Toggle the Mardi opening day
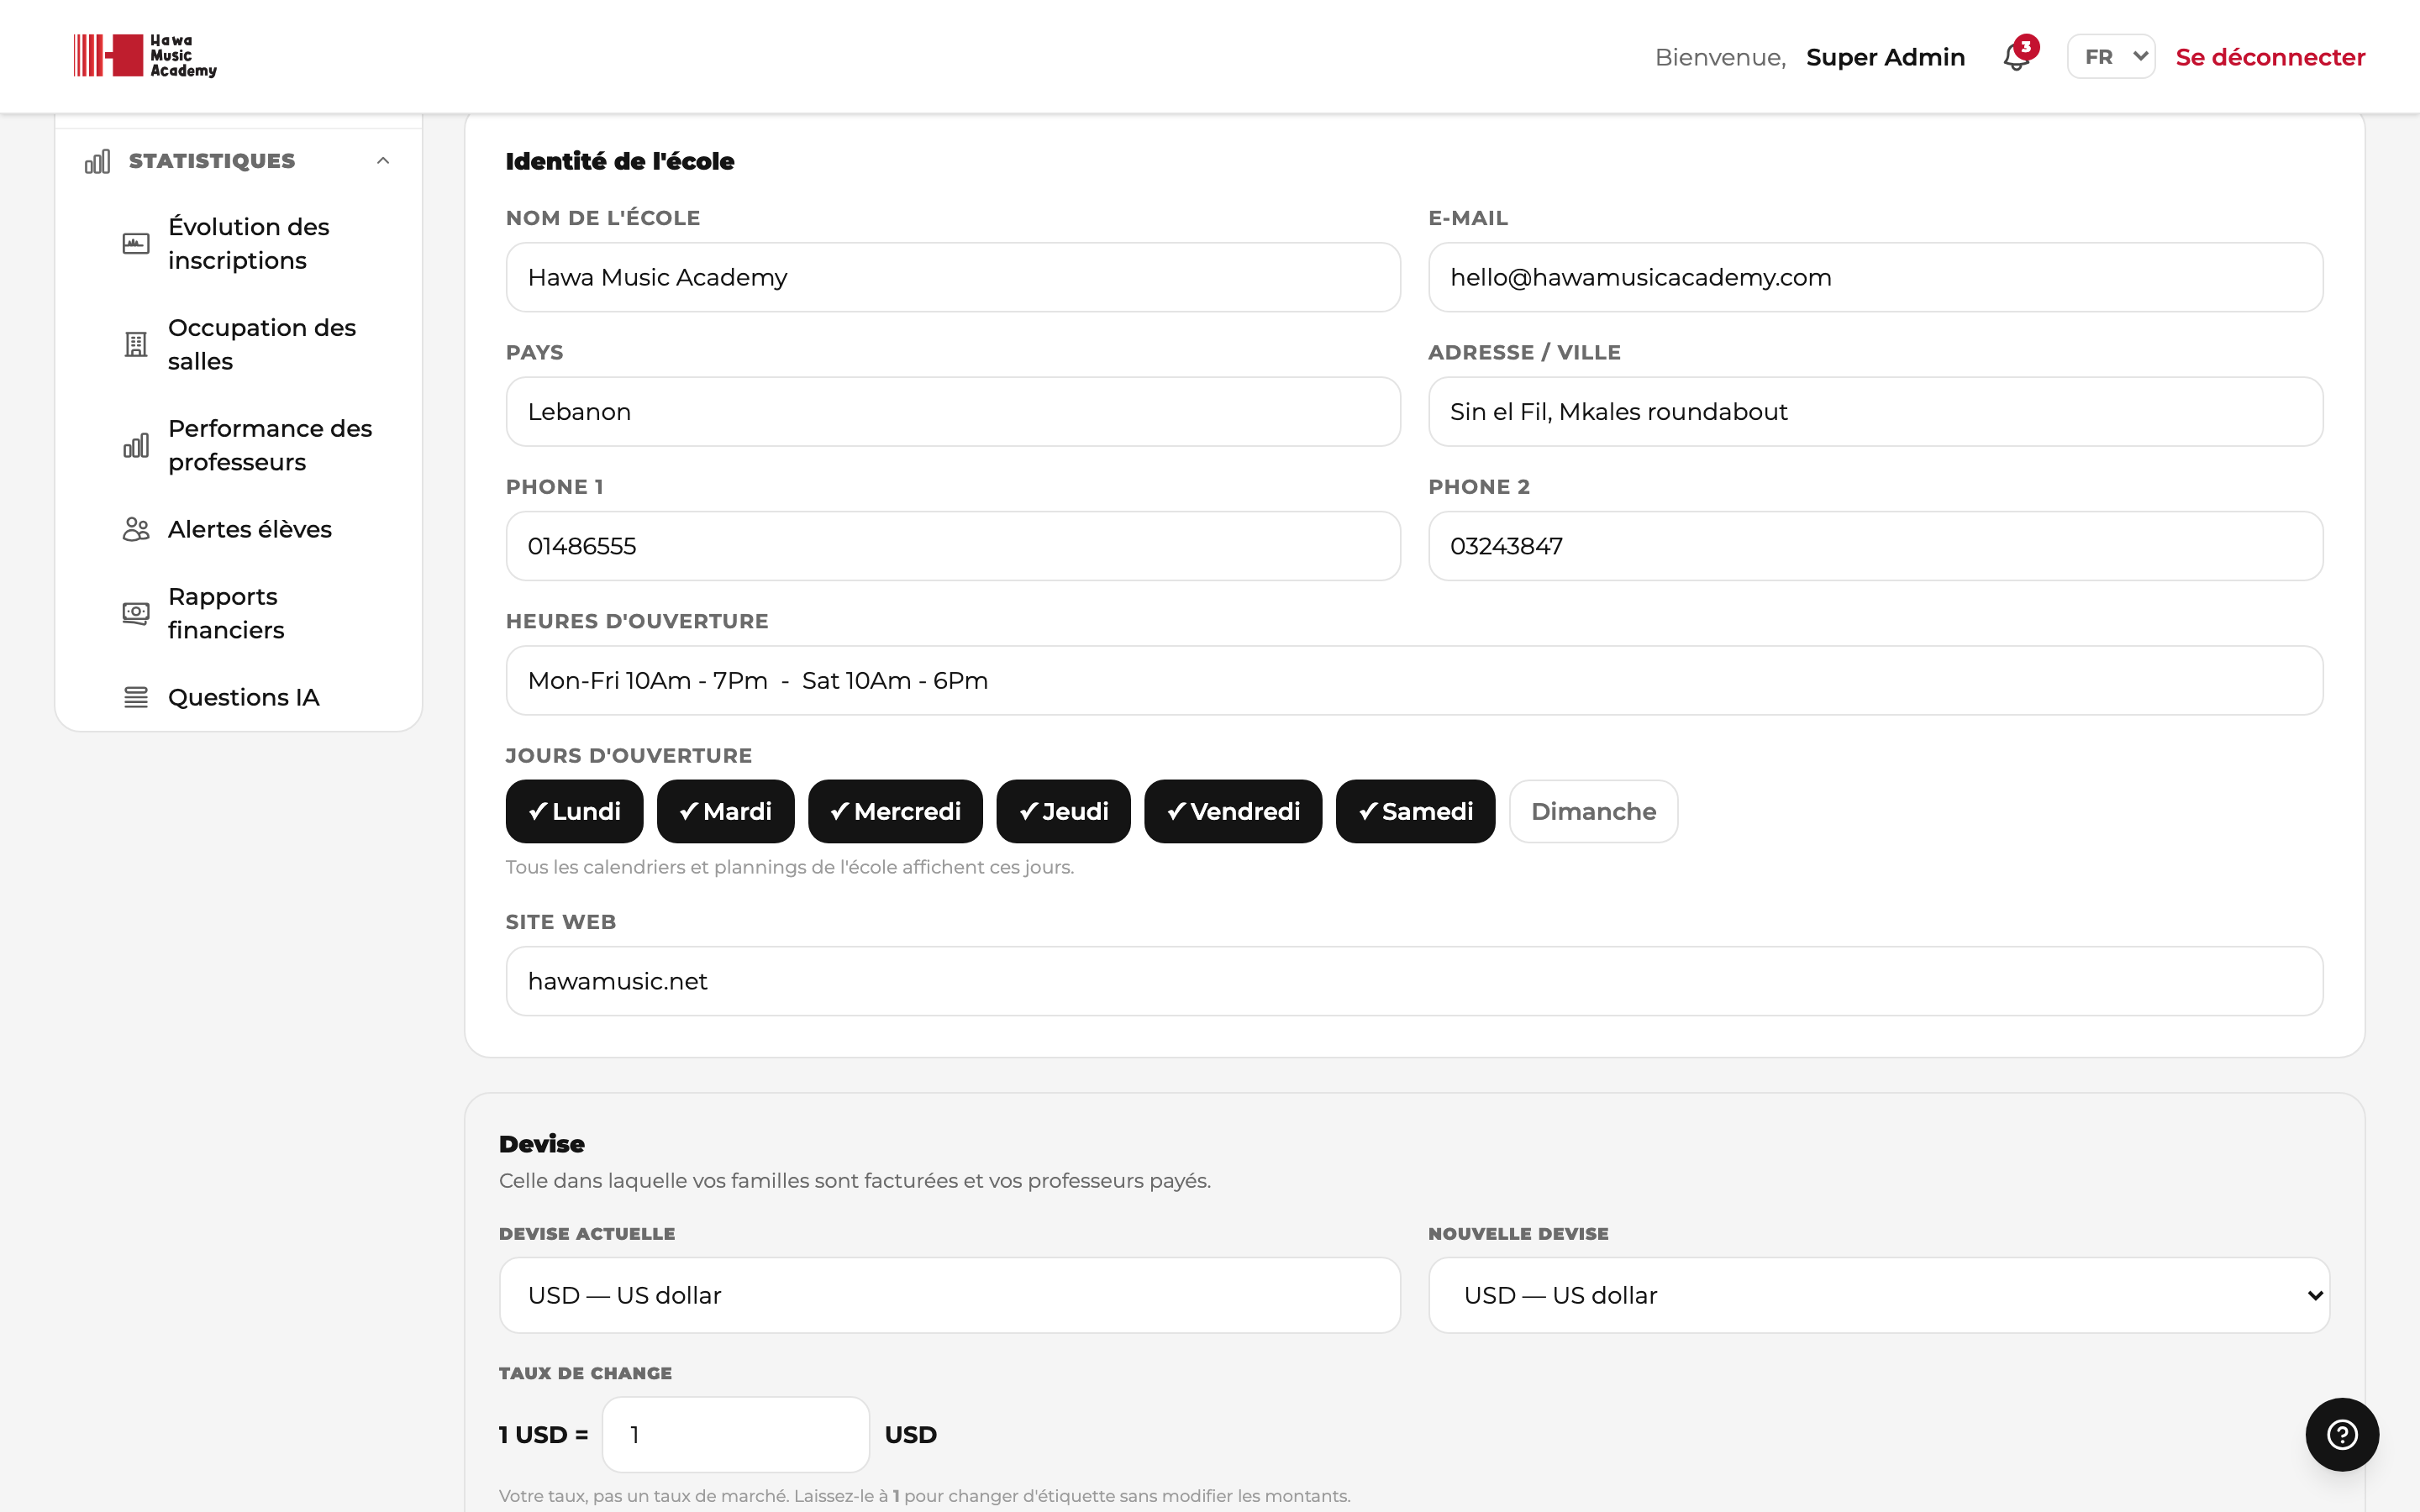Viewport: 2420px width, 1512px height. point(725,811)
